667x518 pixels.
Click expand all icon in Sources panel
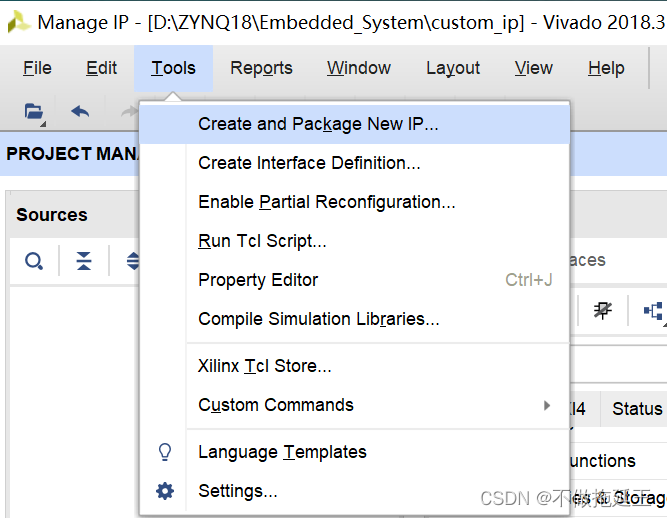[133, 261]
